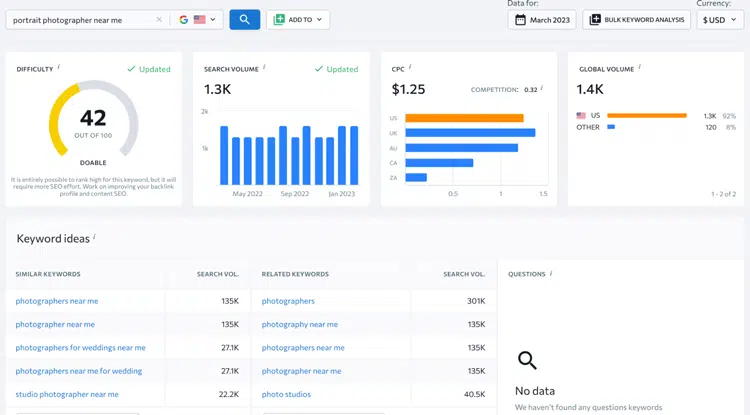Click the 22.2K search volume value
This screenshot has height=415, width=750.
coord(229,394)
